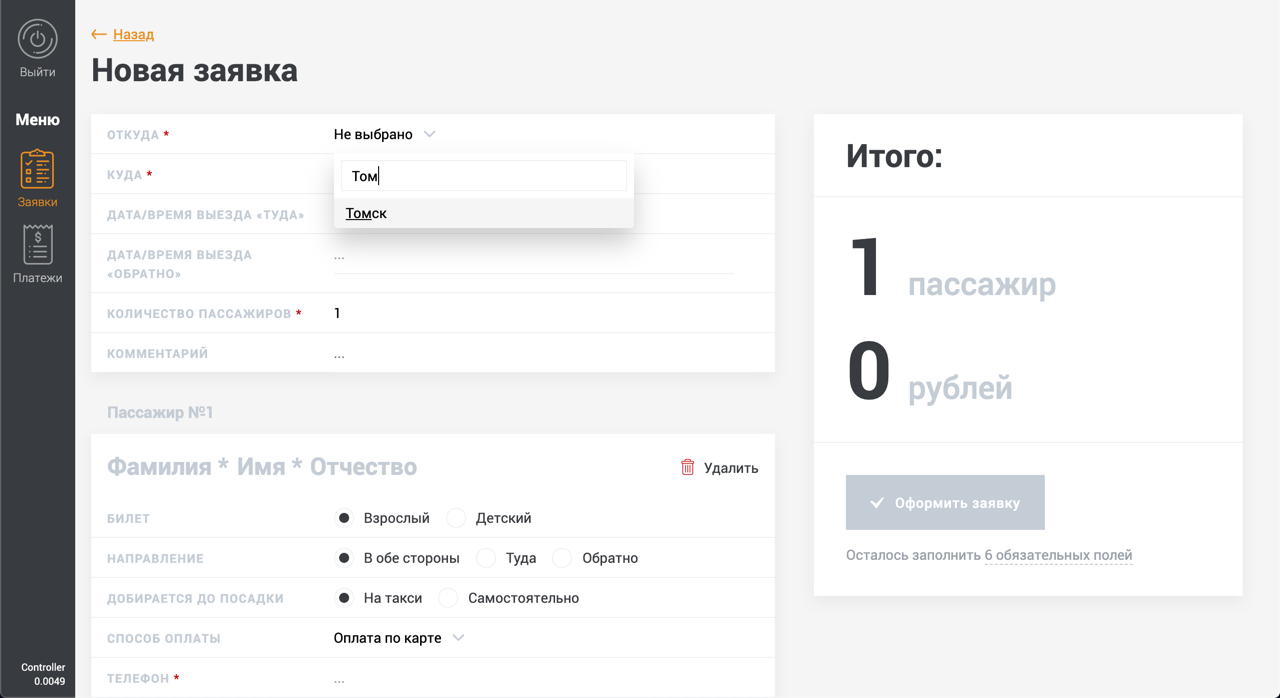
Task: Click the city search field containing 'Том'
Action: click(x=484, y=176)
